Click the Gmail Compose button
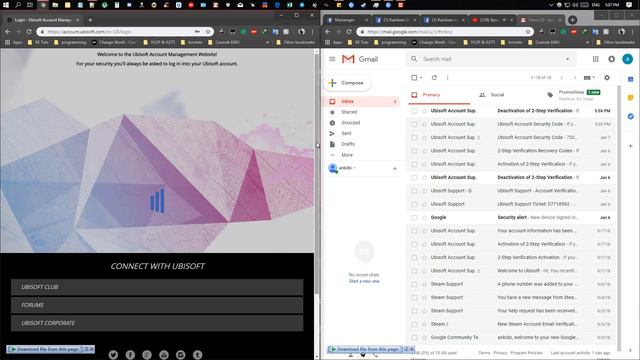 pyautogui.click(x=347, y=83)
